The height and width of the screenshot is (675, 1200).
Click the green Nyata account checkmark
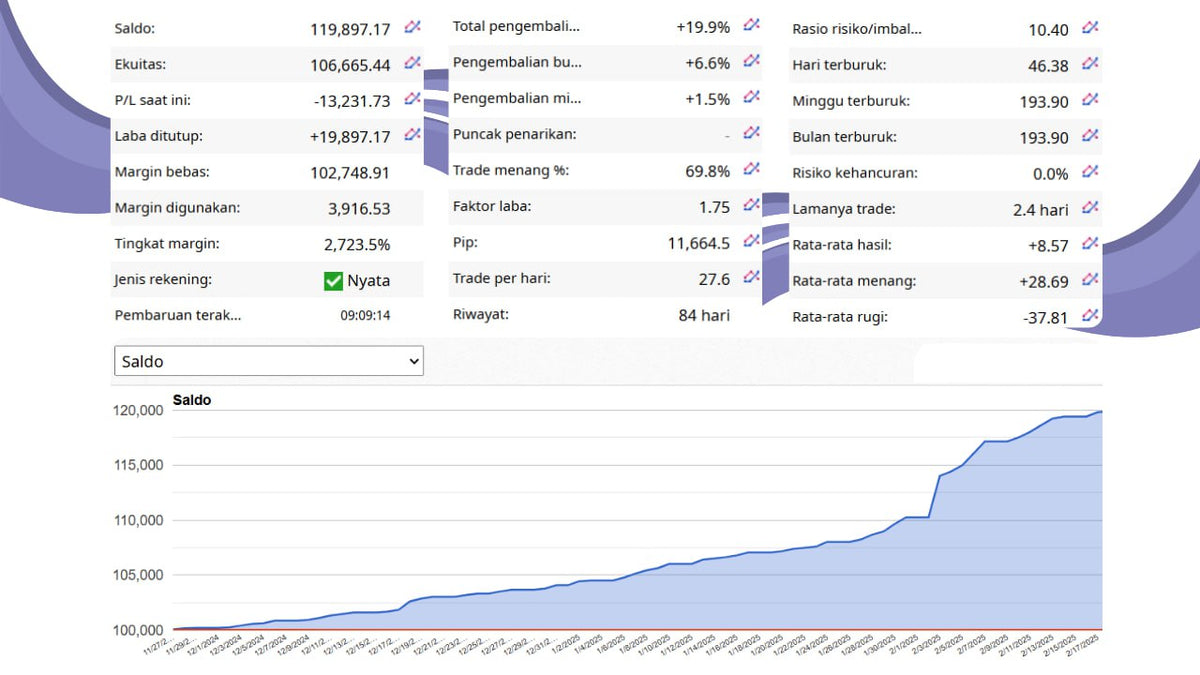click(x=334, y=281)
